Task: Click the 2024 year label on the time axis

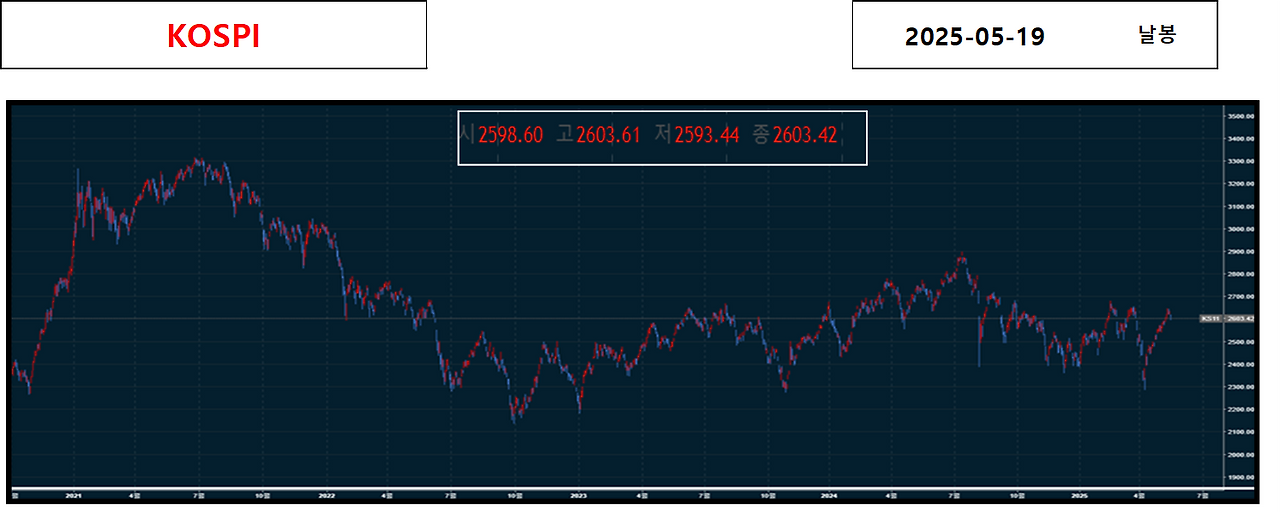Action: (x=828, y=494)
